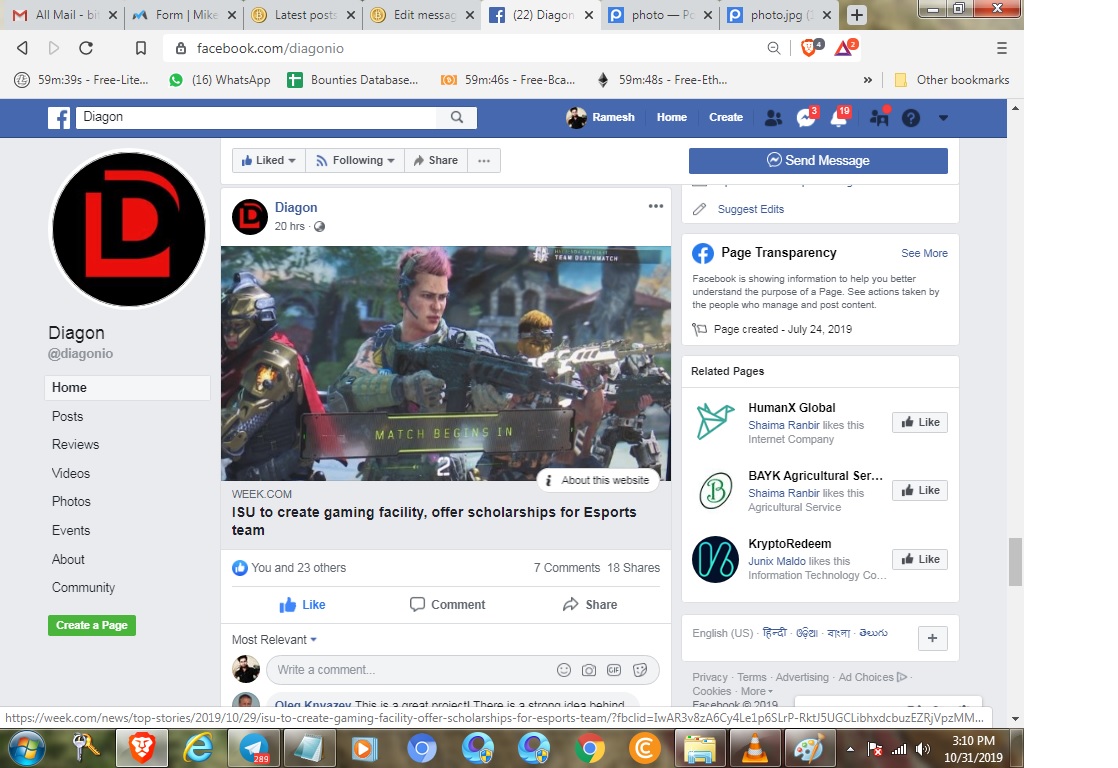Image resolution: width=1118 pixels, height=768 pixels.
Task: Open HumanX Global page logo
Action: pos(715,421)
